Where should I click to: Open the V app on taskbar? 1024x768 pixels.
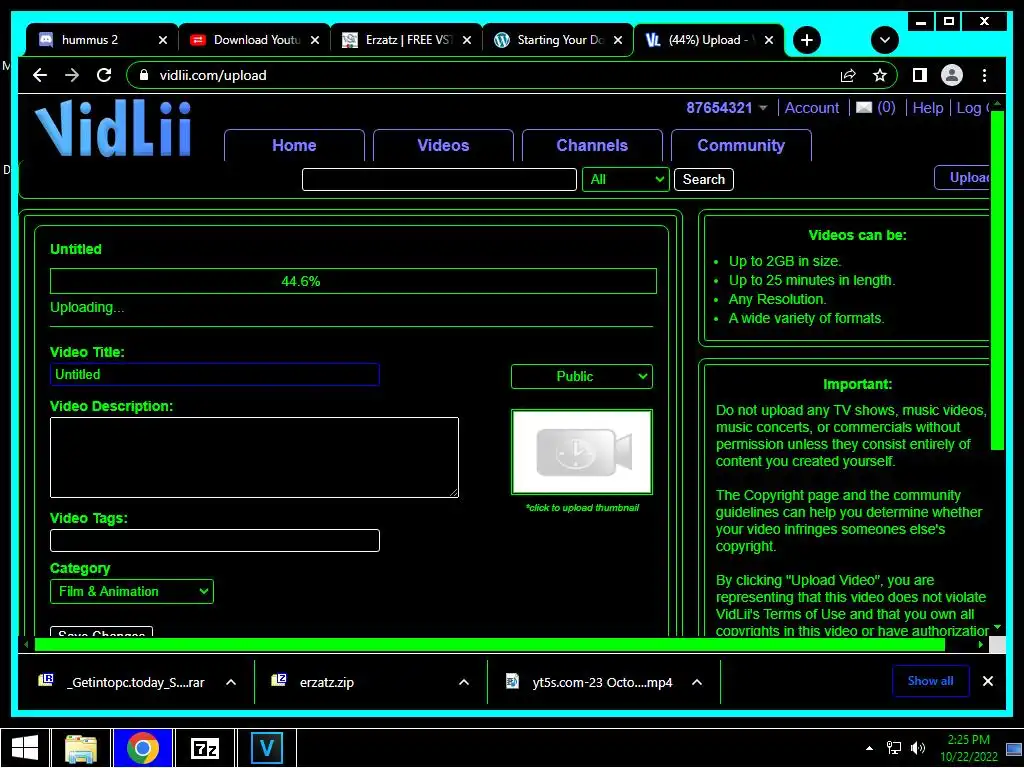pos(266,748)
